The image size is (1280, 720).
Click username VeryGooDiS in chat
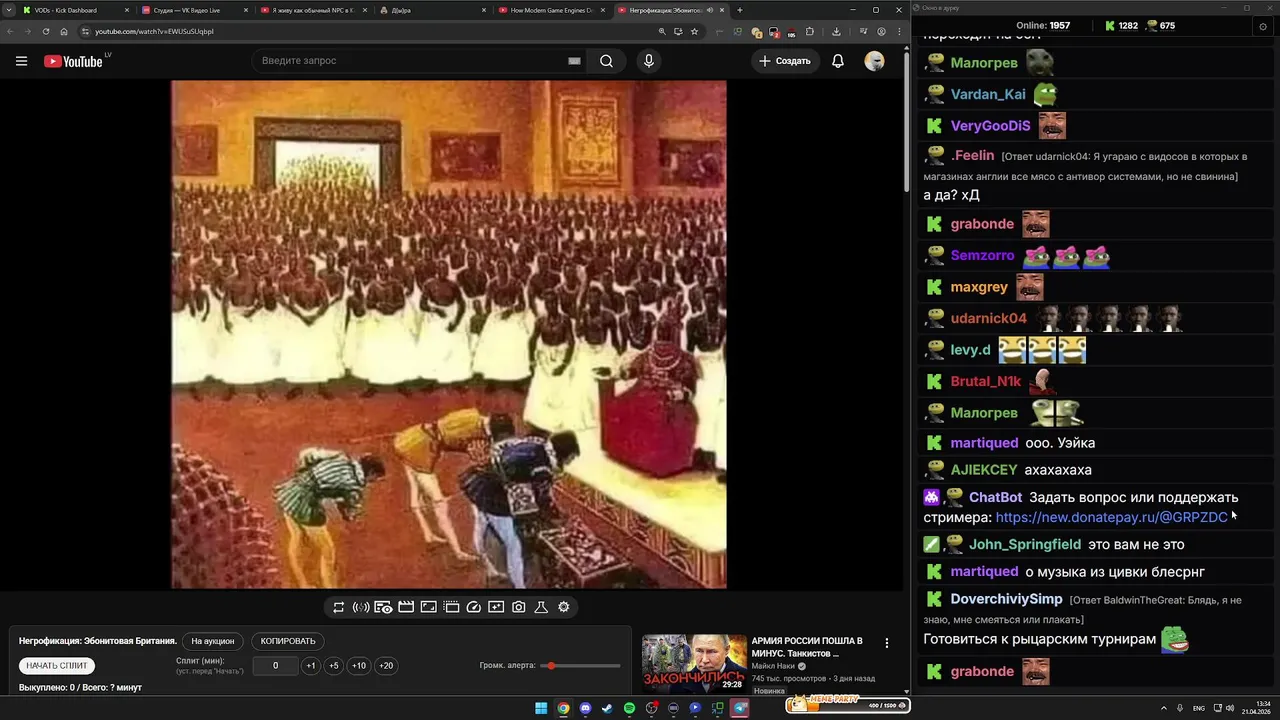pos(990,126)
